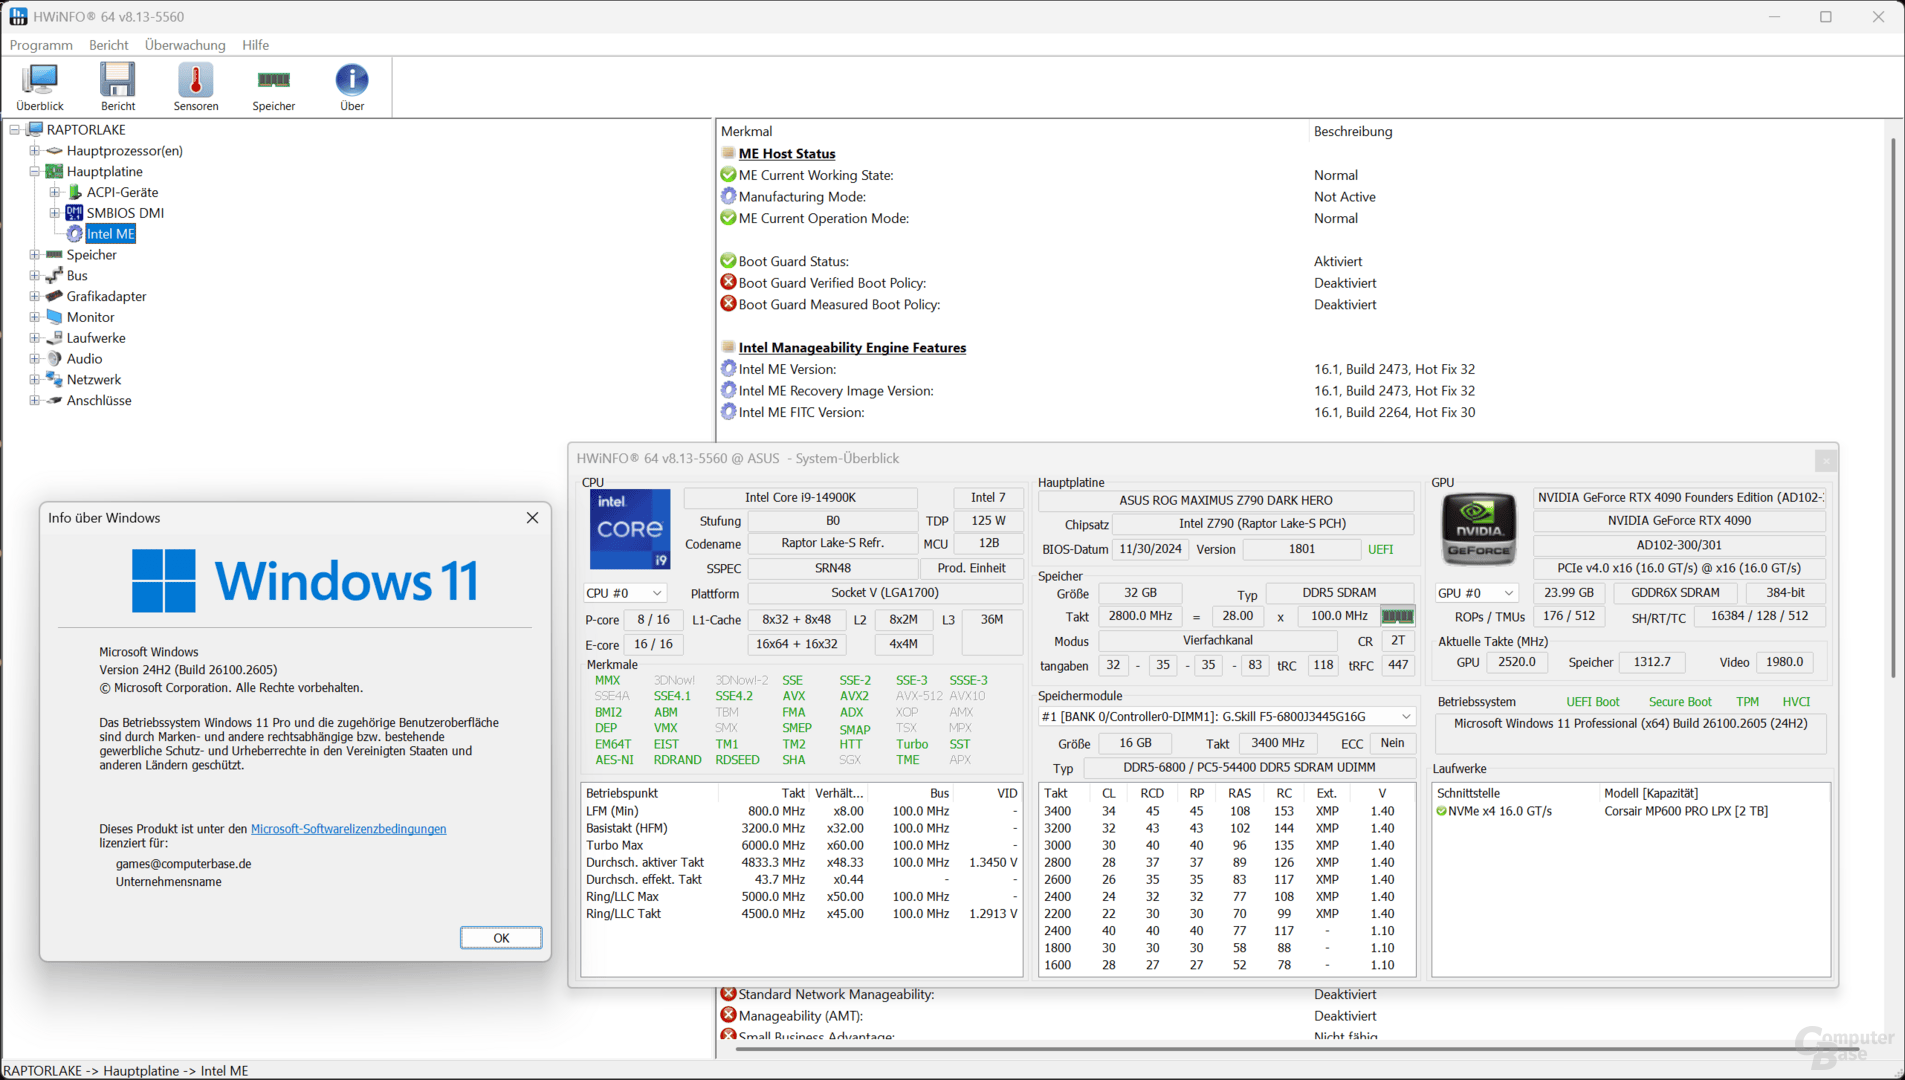Click the ASUS ROG MAXIMUS Z790 DARK HERO field
Viewport: 1905px width, 1080px height.
coord(1225,500)
